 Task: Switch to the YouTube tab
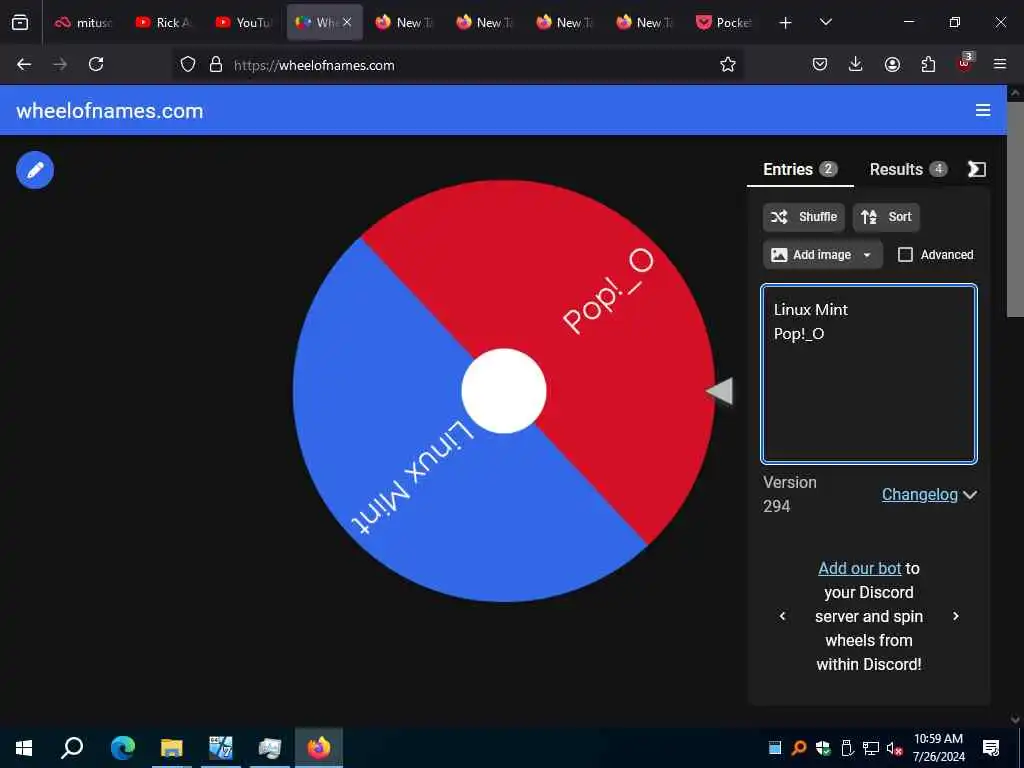coord(243,23)
